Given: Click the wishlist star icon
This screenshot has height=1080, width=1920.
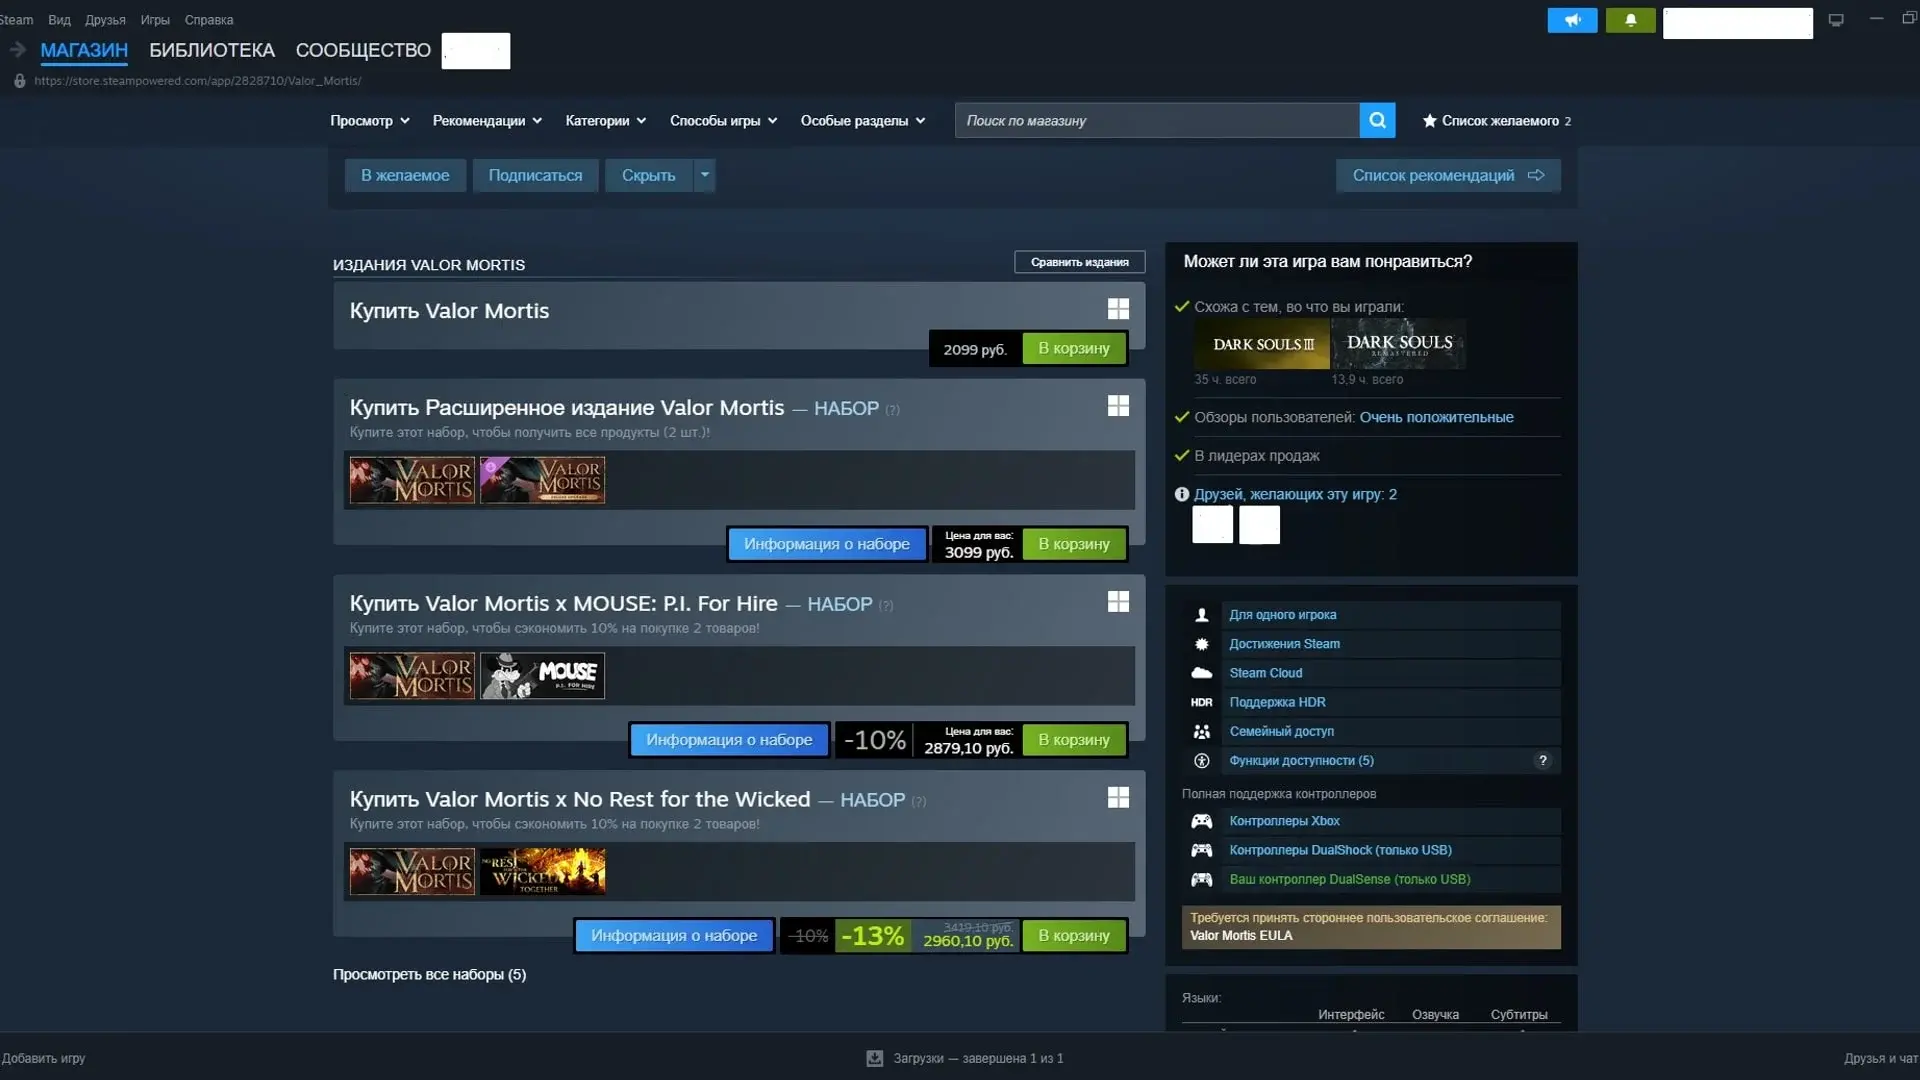Looking at the screenshot, I should (x=1429, y=121).
